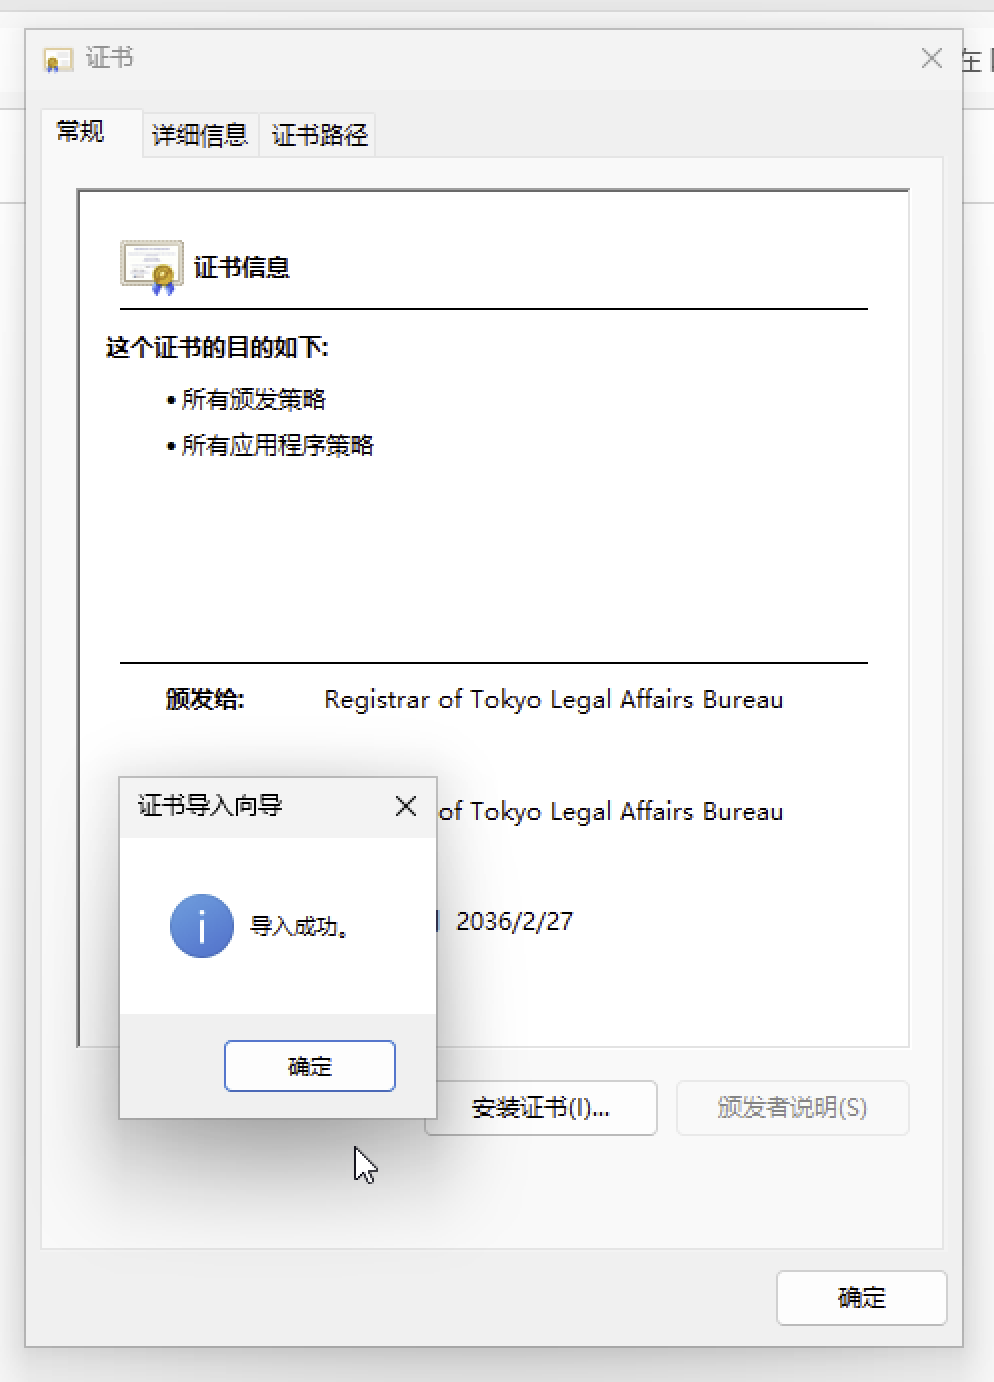Click the 证书导入向导 dialog title bar
Image resolution: width=994 pixels, height=1382 pixels.
pyautogui.click(x=256, y=807)
